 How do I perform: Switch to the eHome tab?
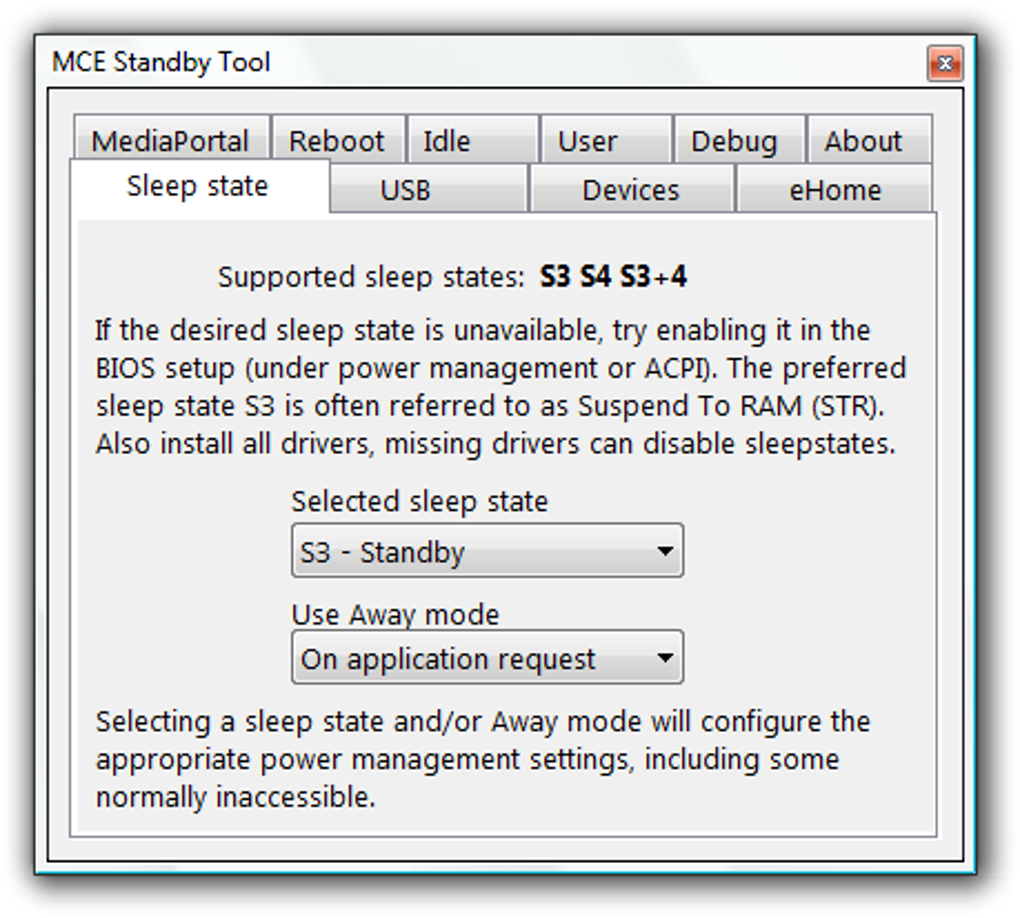point(835,190)
